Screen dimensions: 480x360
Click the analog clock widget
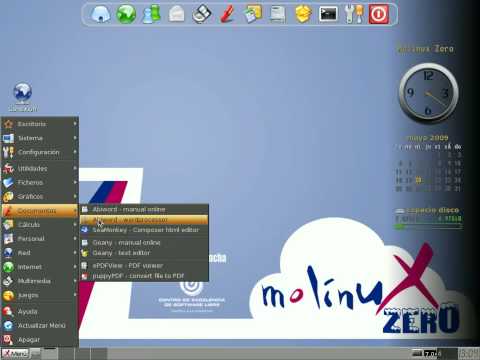[429, 93]
